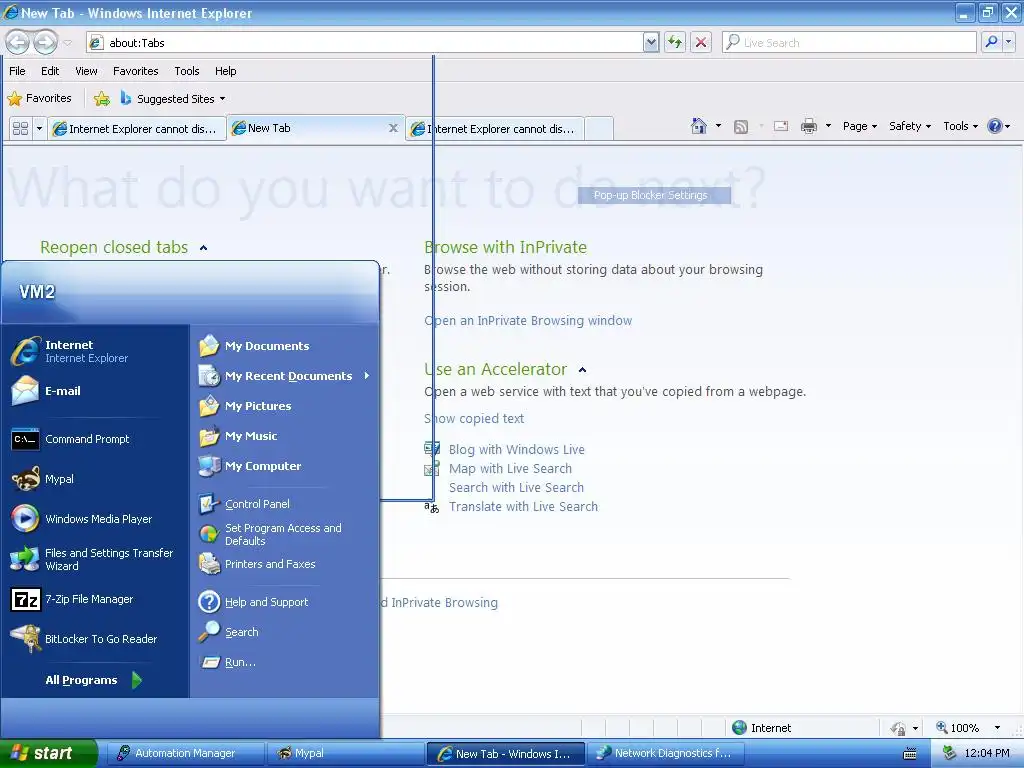
Task: Click Blog with Windows Live link
Action: pyautogui.click(x=517, y=449)
